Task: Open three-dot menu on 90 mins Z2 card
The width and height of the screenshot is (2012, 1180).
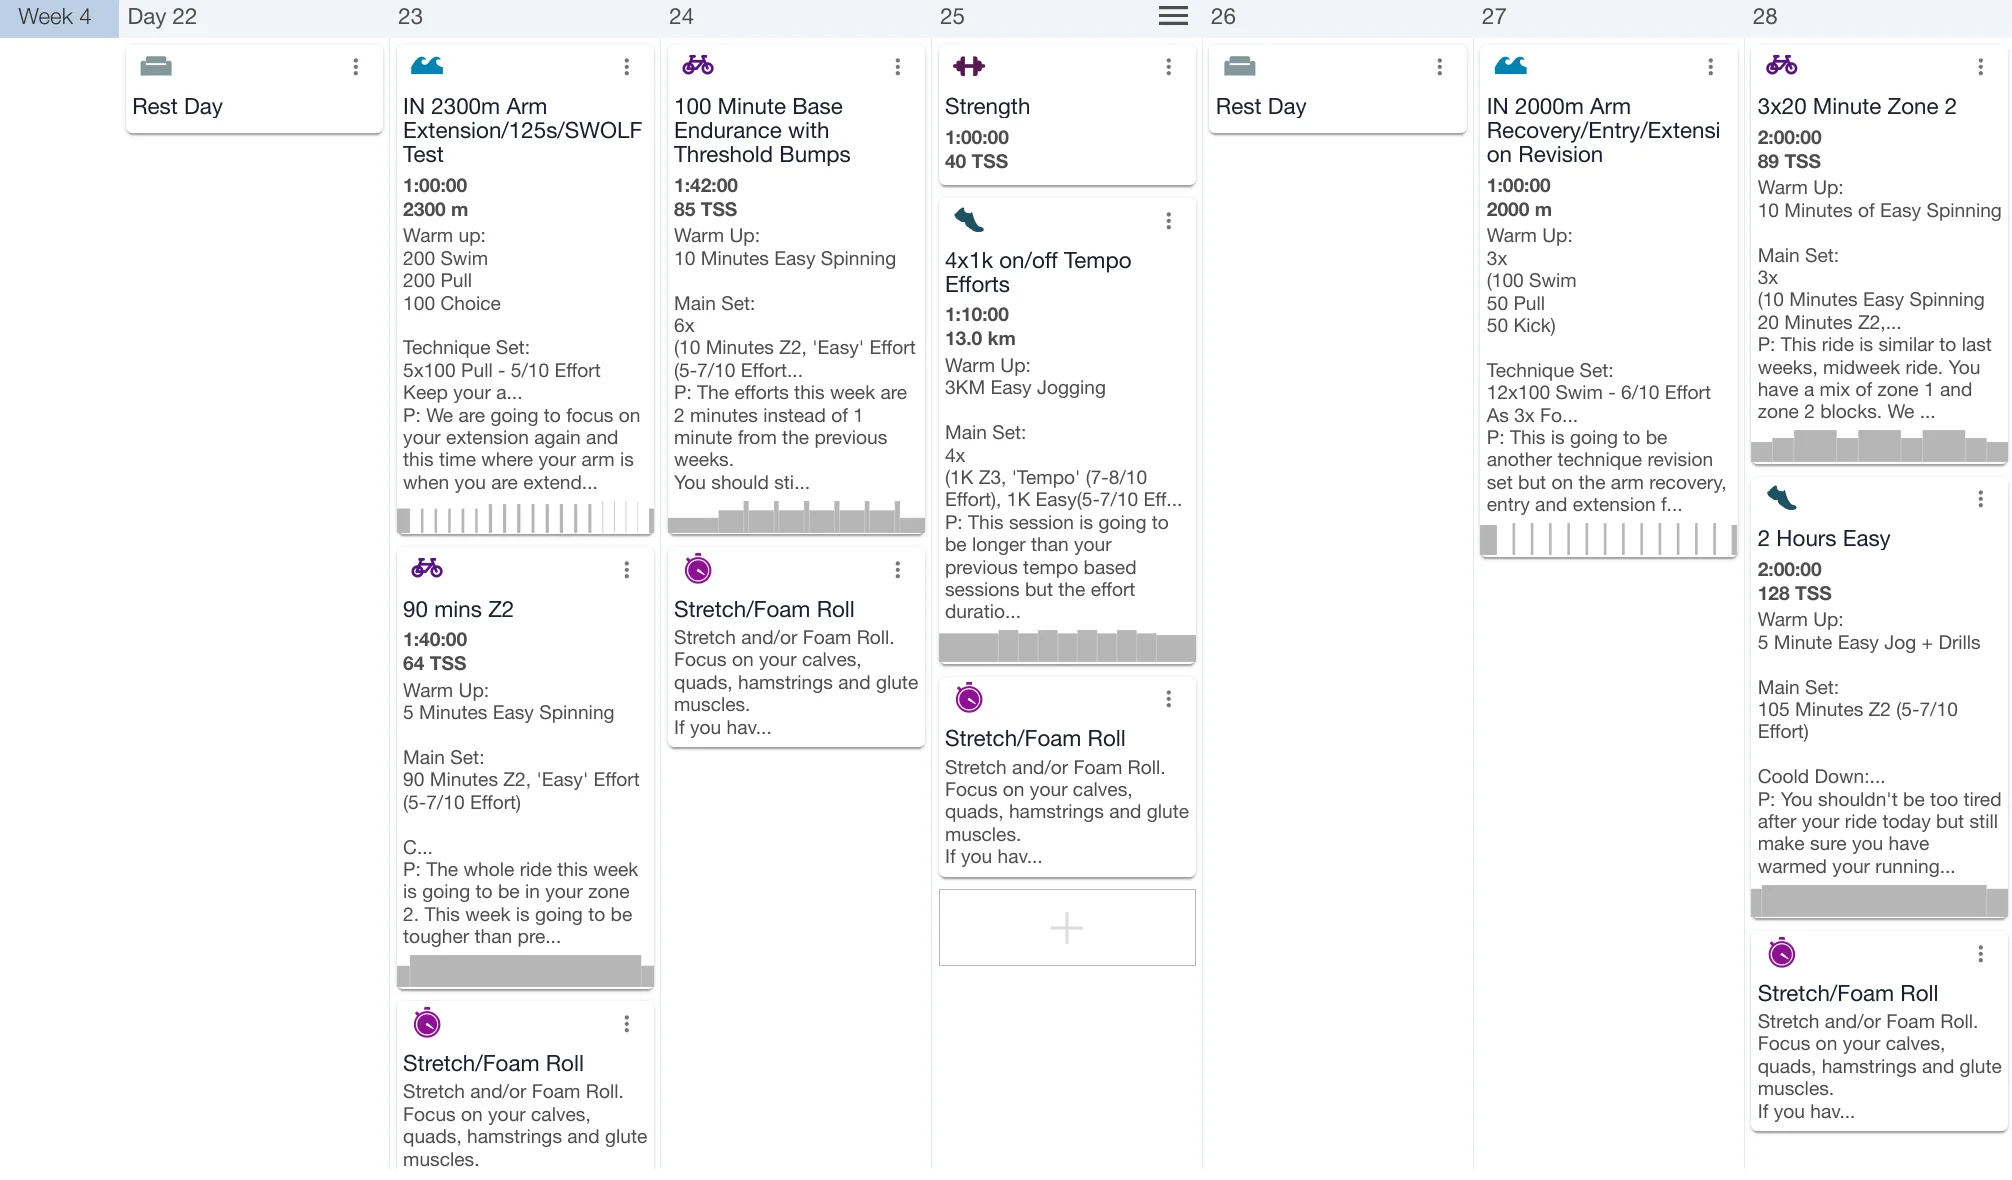Action: click(626, 570)
